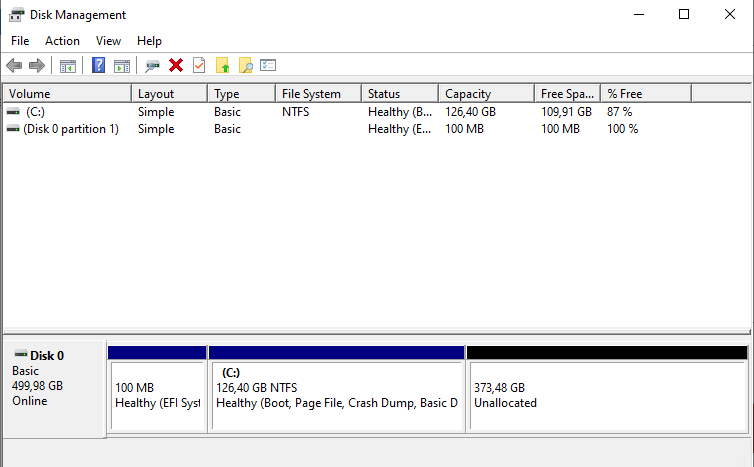Click the yellow page green arrow icon
The height and width of the screenshot is (467, 754).
pyautogui.click(x=223, y=66)
